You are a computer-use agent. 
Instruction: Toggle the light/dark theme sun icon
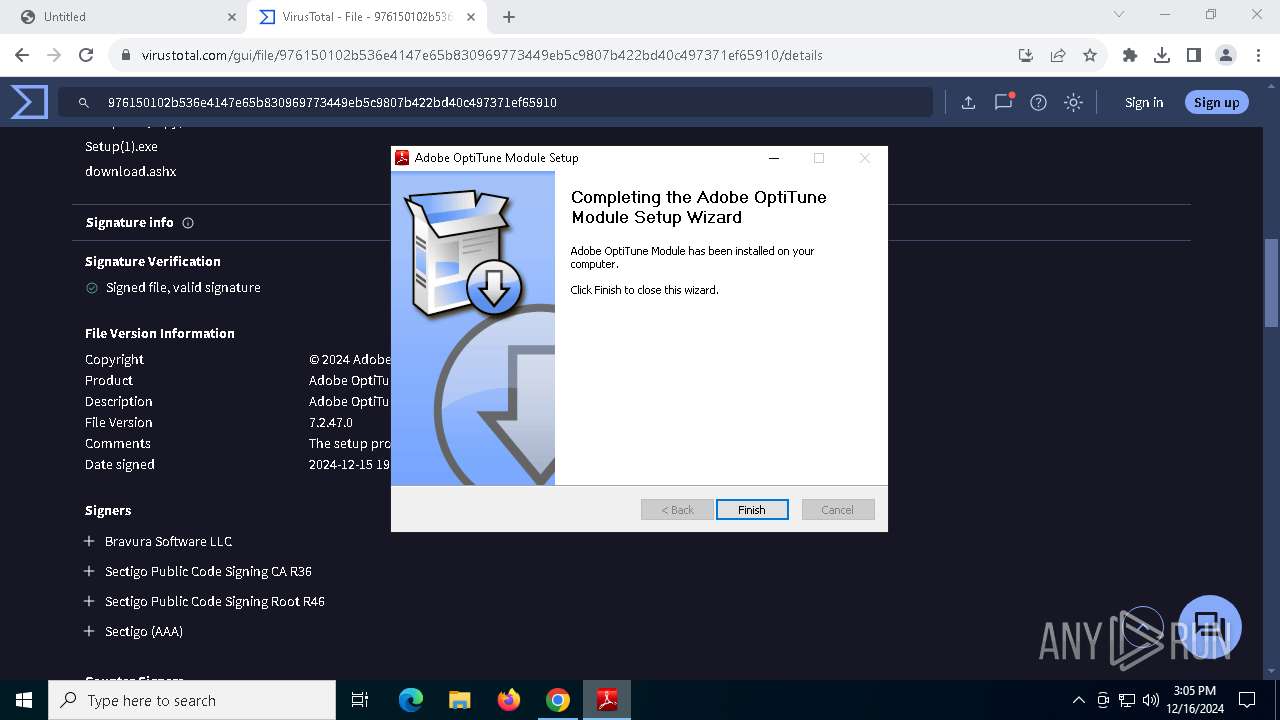click(x=1073, y=102)
